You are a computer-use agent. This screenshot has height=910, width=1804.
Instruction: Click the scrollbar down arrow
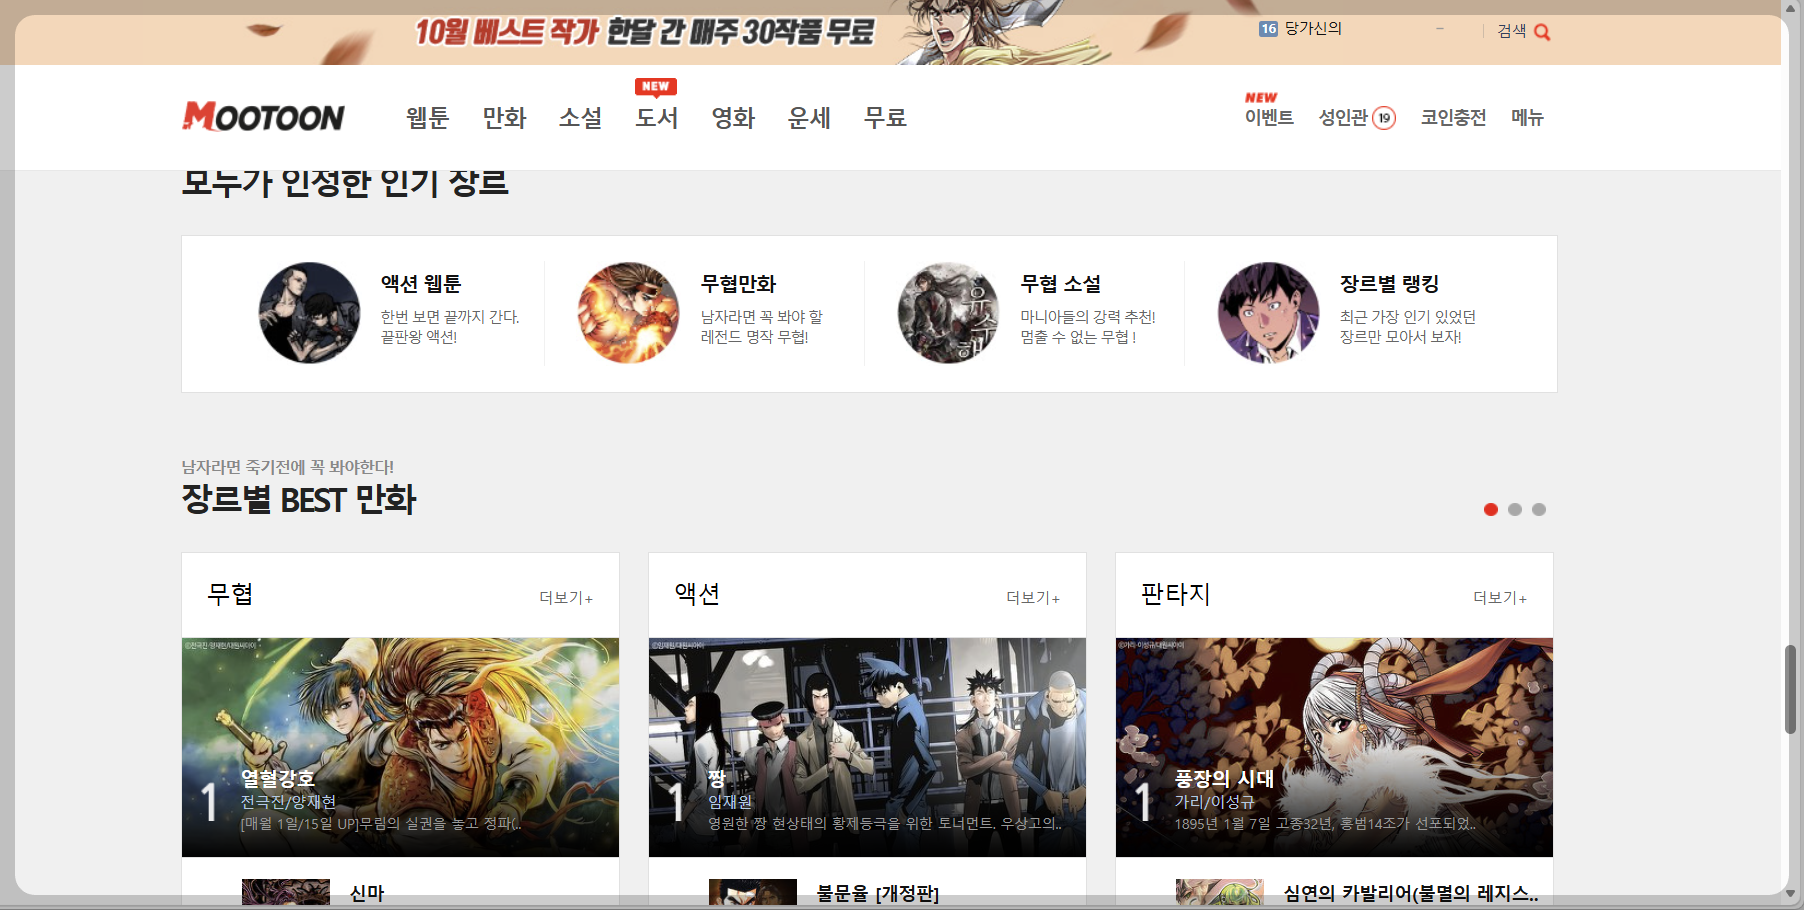click(x=1790, y=894)
